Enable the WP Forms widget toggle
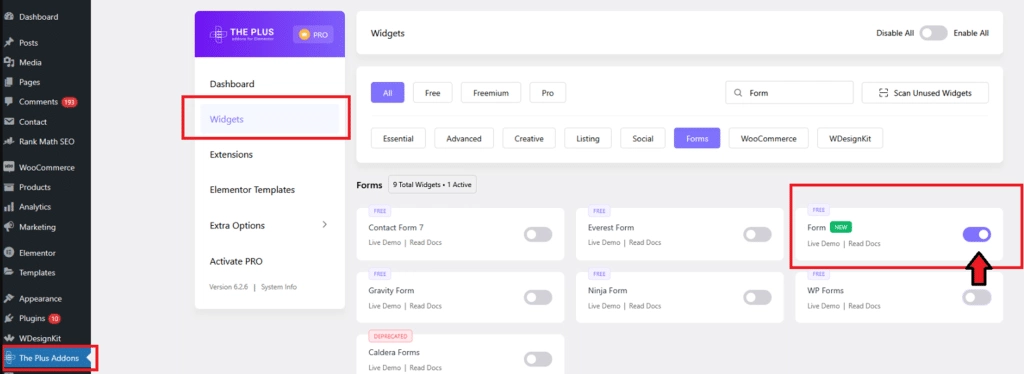 (x=976, y=298)
